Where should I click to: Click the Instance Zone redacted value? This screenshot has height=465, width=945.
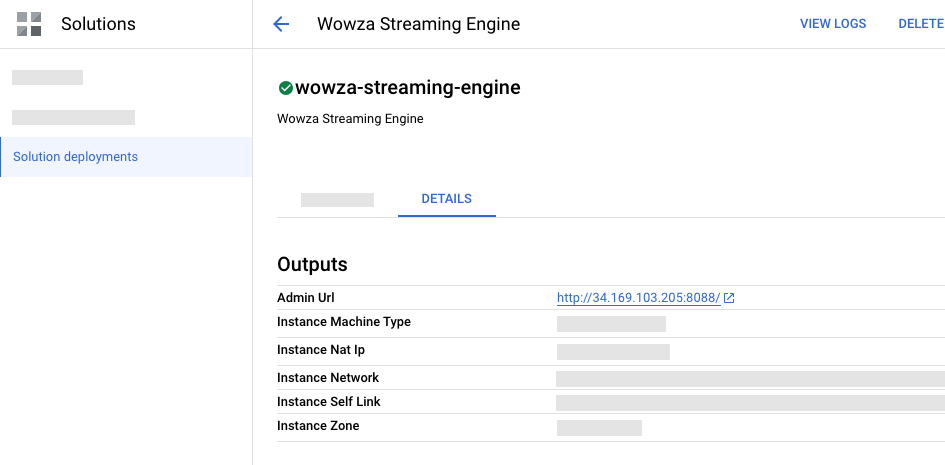599,428
